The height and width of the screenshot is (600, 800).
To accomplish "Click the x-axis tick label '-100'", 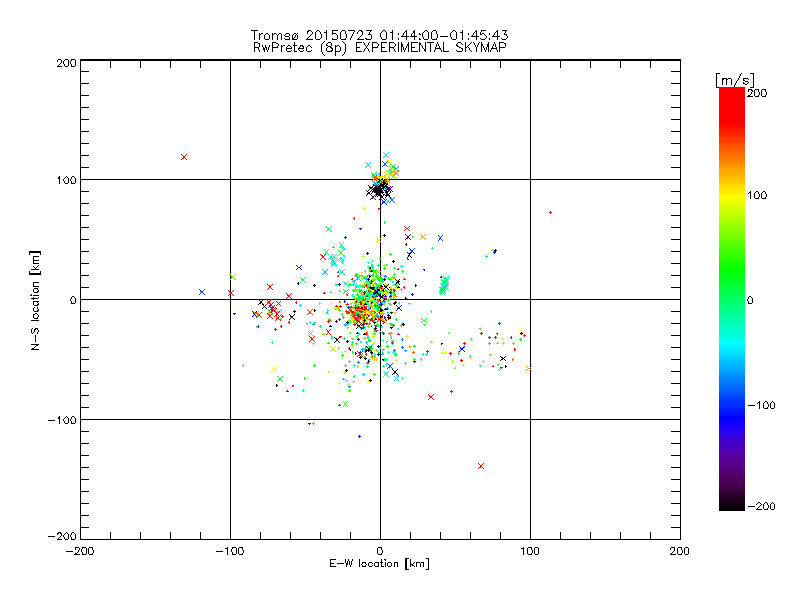I will click(230, 552).
